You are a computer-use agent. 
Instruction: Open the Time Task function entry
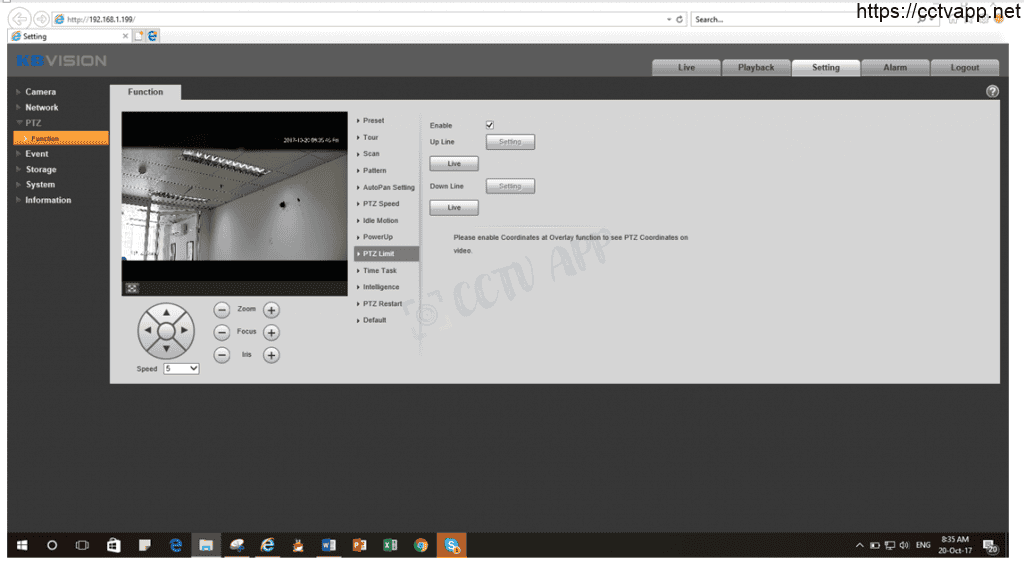click(379, 271)
